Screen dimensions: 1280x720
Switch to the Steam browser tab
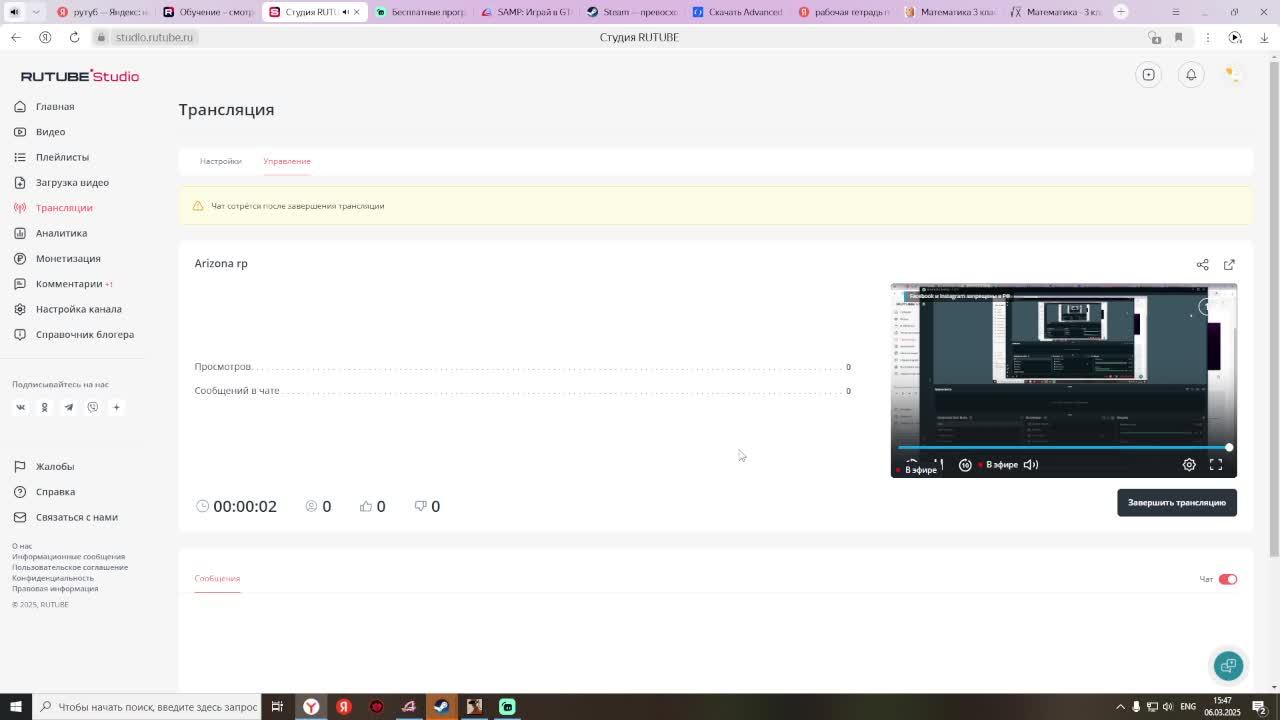pos(632,12)
